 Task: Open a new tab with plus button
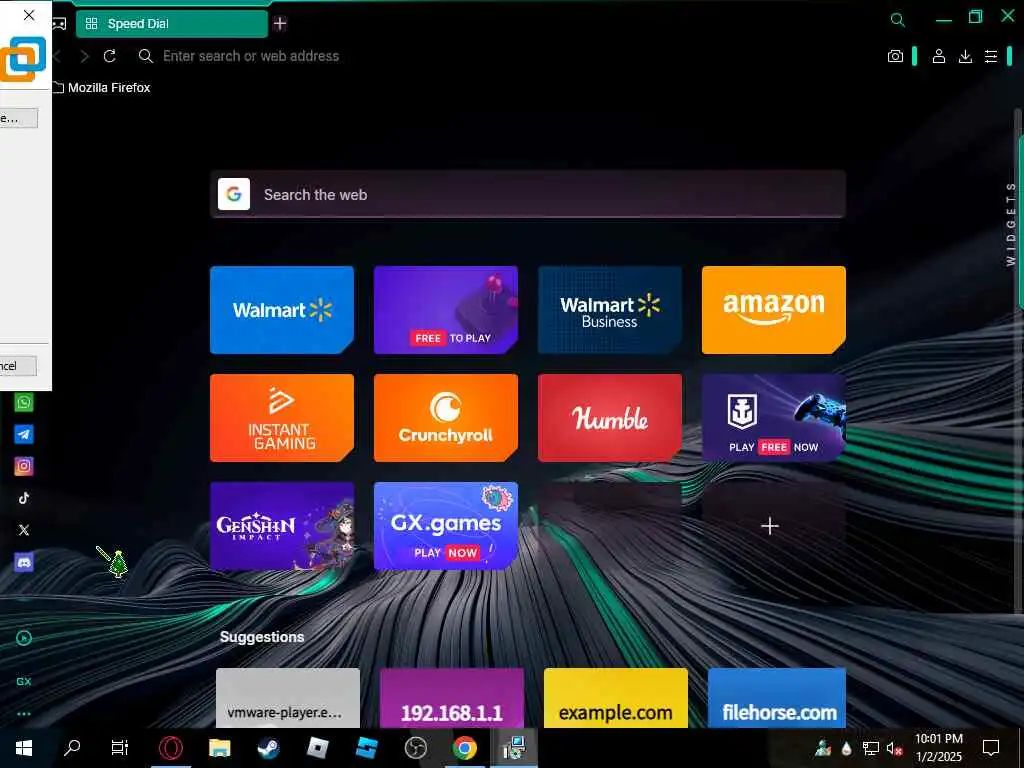280,24
